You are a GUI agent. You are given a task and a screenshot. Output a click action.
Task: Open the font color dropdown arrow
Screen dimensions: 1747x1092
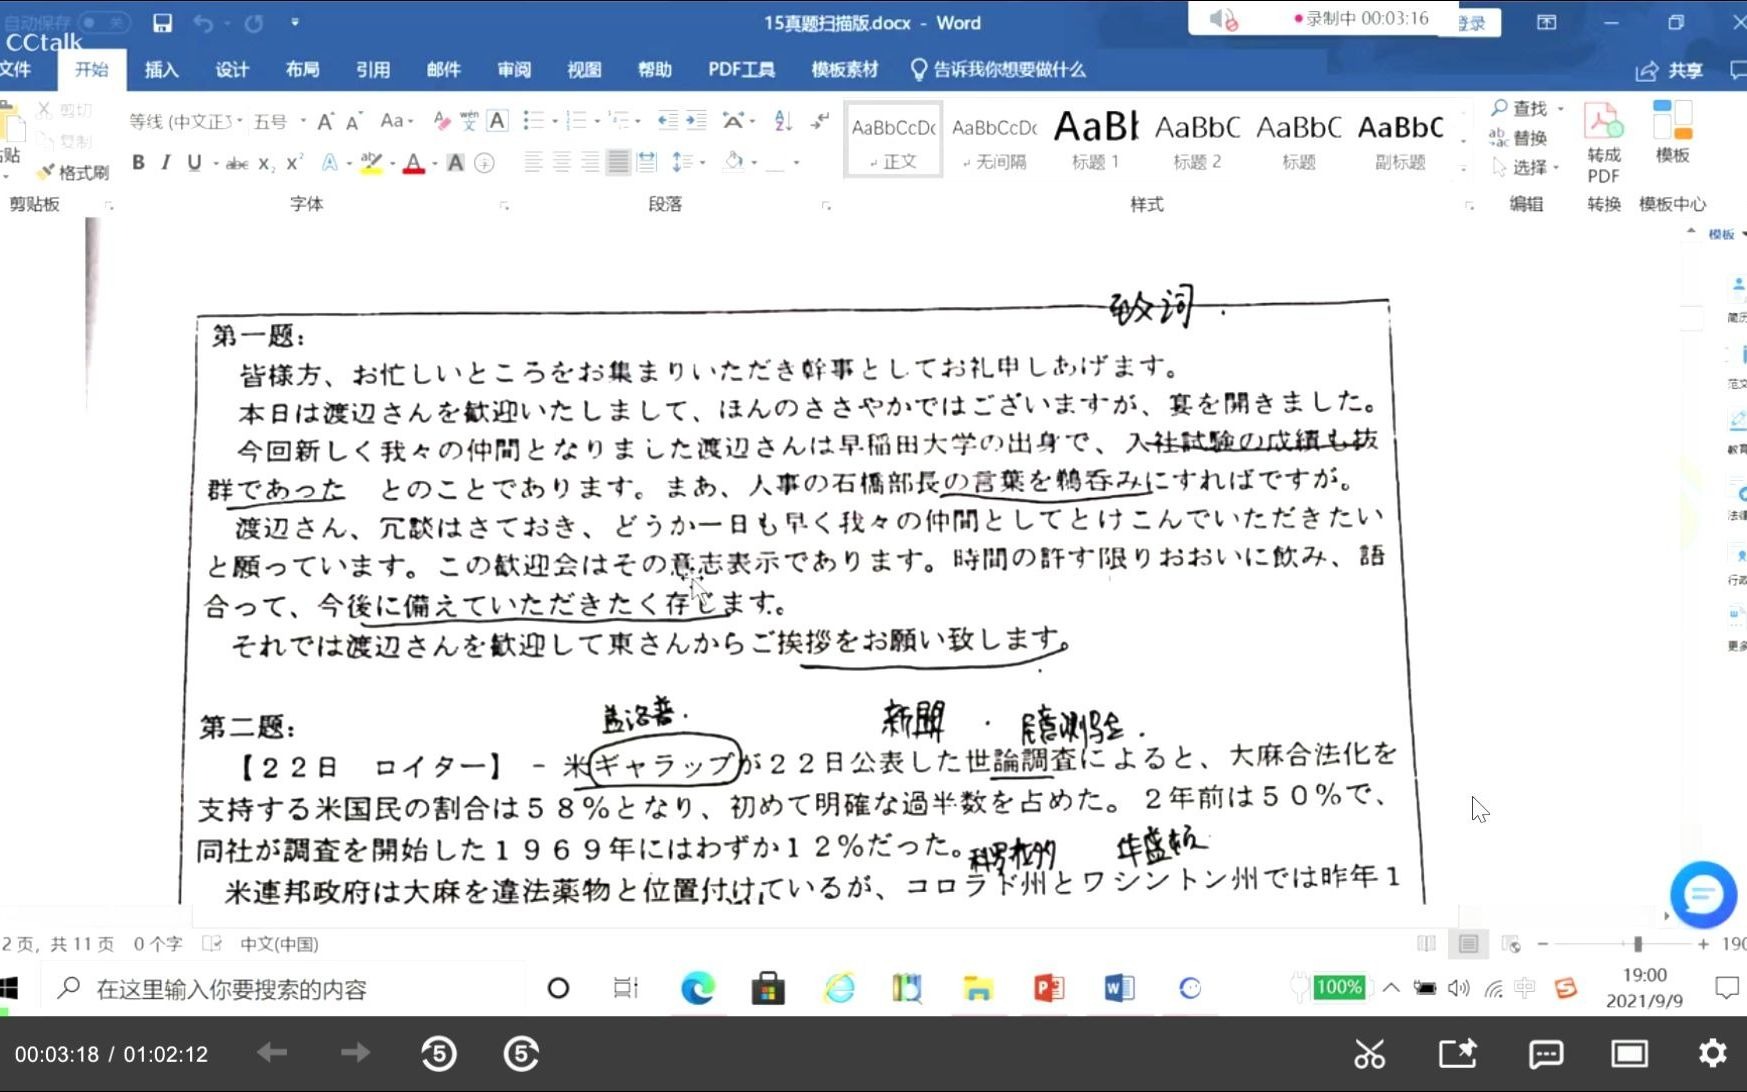(x=434, y=163)
